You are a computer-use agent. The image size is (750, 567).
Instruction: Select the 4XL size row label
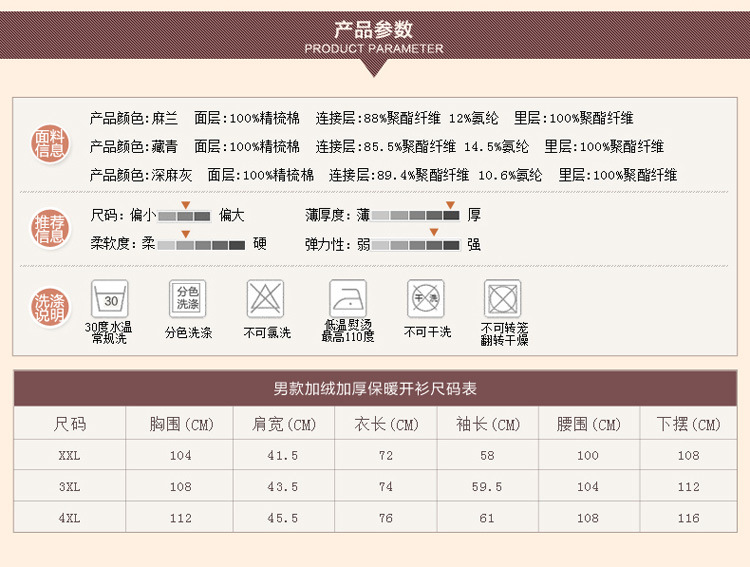coord(69,518)
